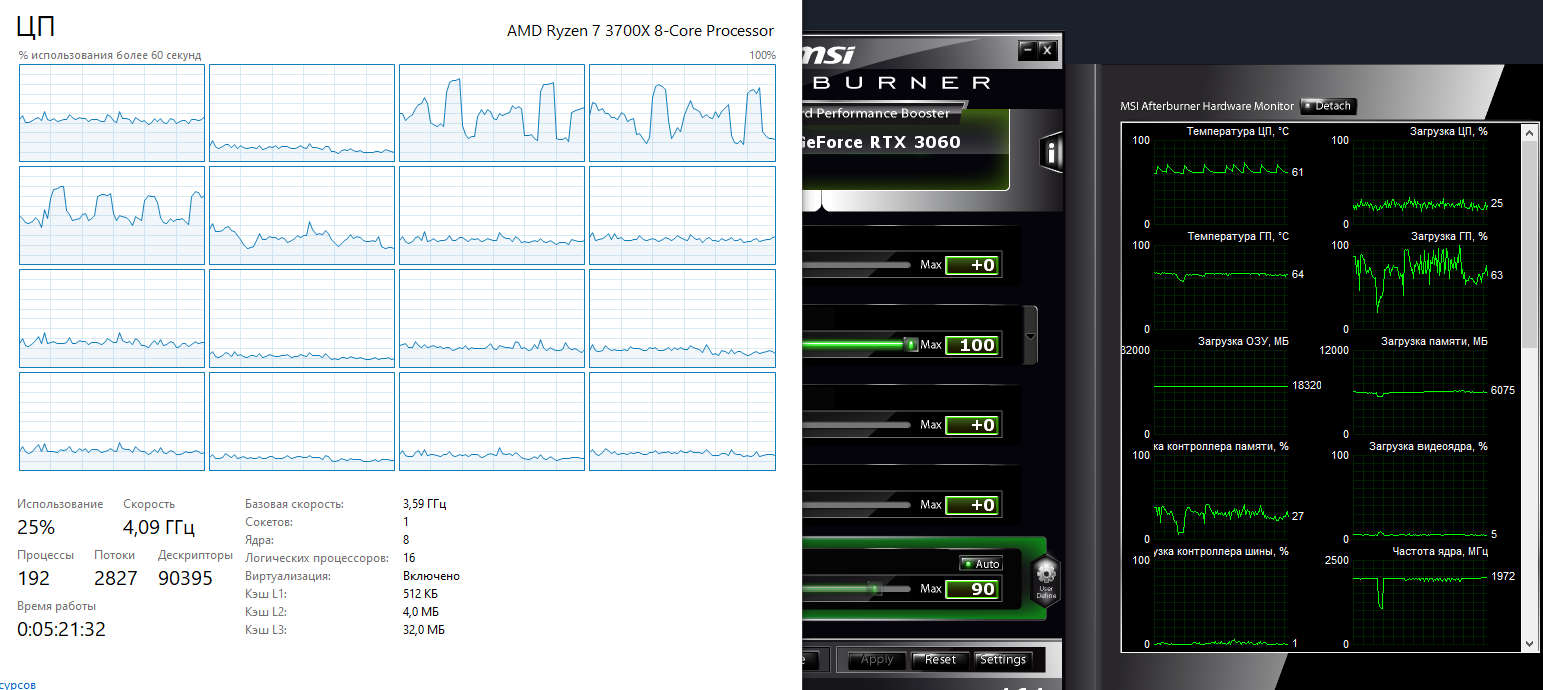1543x690 pixels.
Task: Click the speed value '4,09 ГГц'
Action: point(158,527)
